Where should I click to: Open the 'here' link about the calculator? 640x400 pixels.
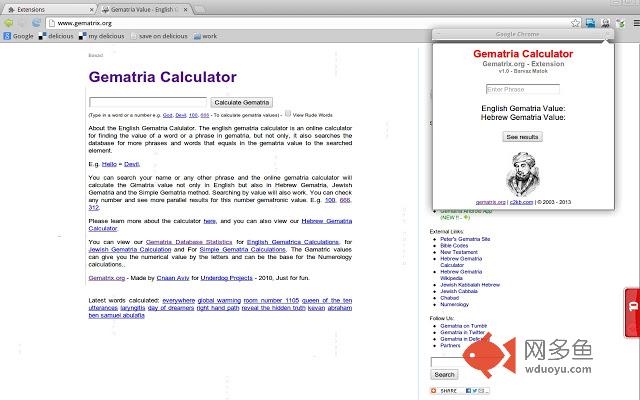tap(209, 221)
